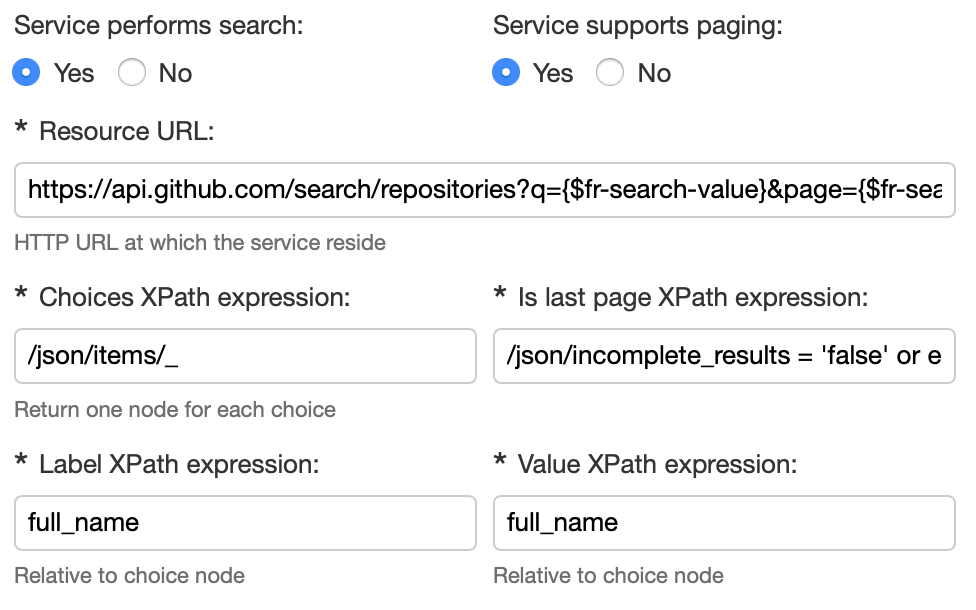Click the Value XPath expression input
Viewport: 976px width, 610px height.
724,522
